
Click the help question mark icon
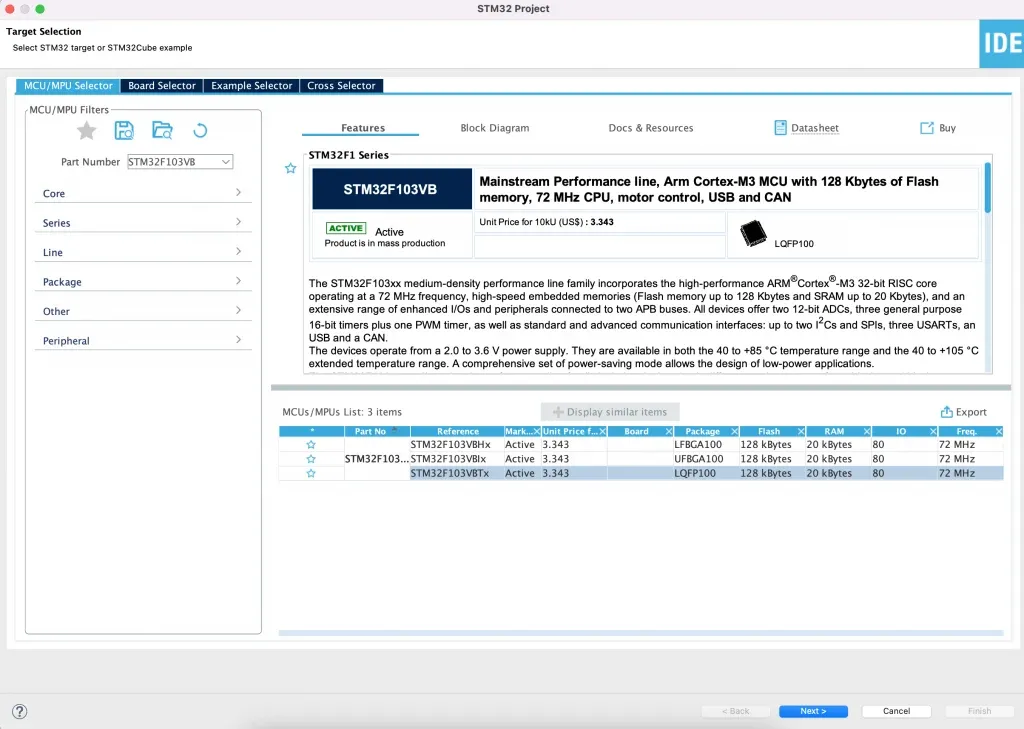(x=19, y=711)
